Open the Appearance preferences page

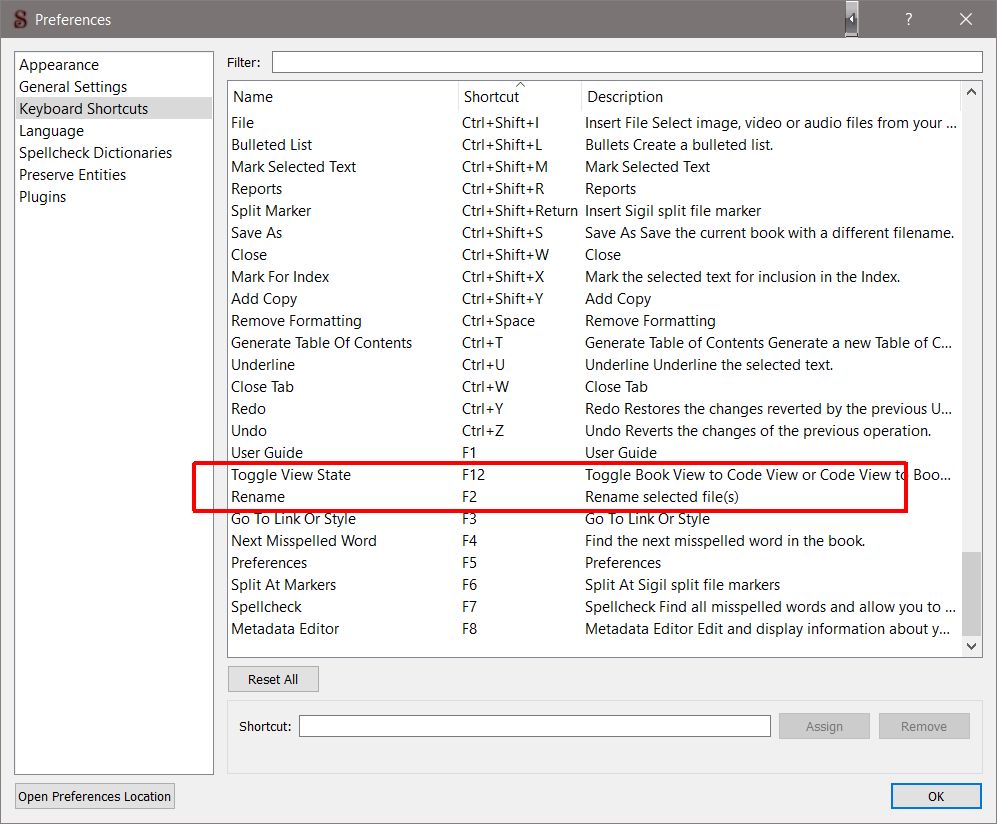coord(59,65)
